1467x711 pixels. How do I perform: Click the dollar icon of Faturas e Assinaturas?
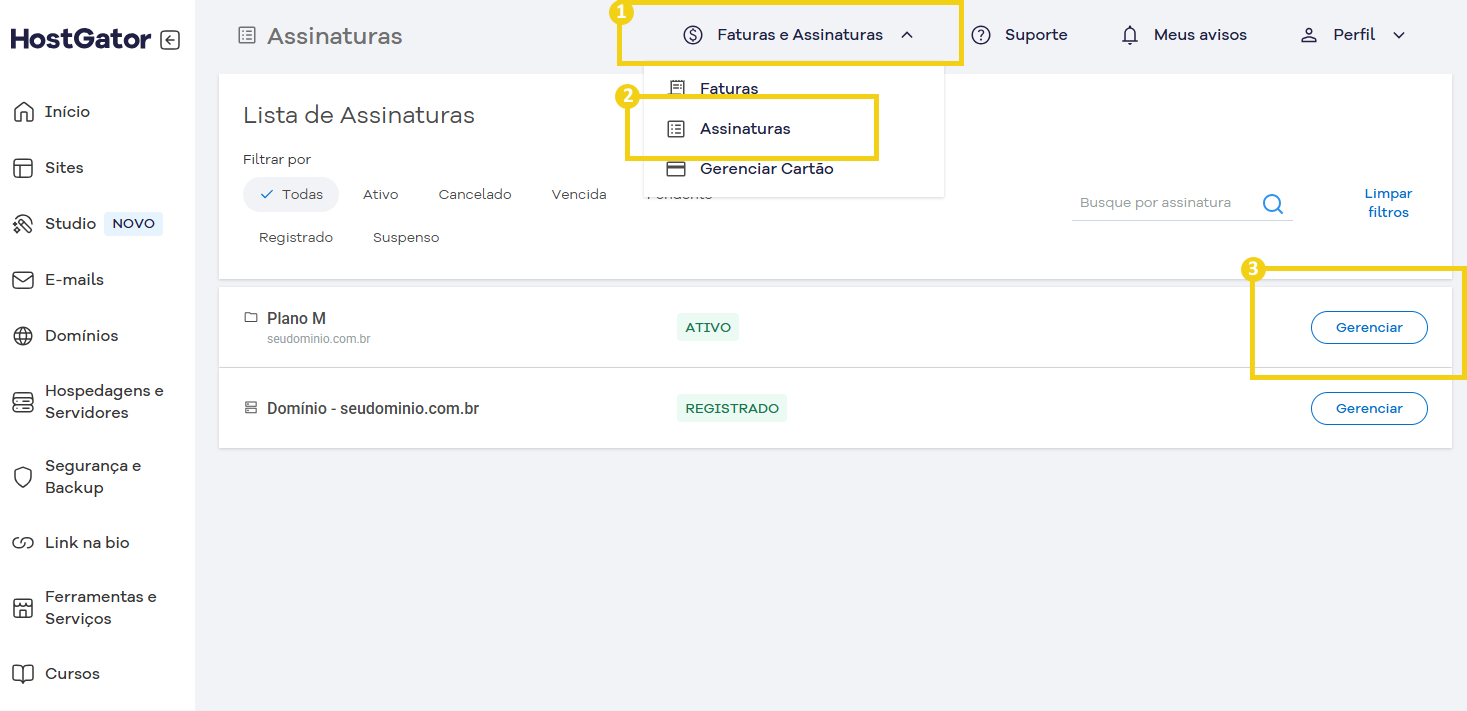coord(693,35)
